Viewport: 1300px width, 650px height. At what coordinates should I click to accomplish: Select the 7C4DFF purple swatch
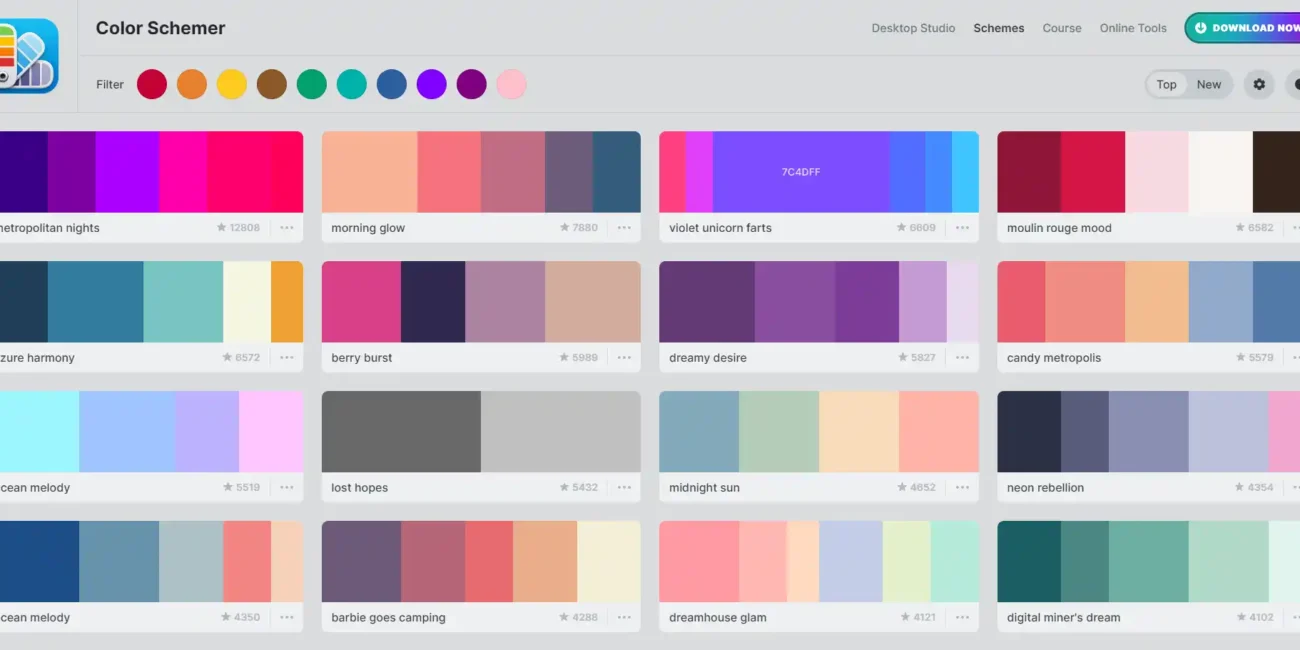click(x=801, y=172)
